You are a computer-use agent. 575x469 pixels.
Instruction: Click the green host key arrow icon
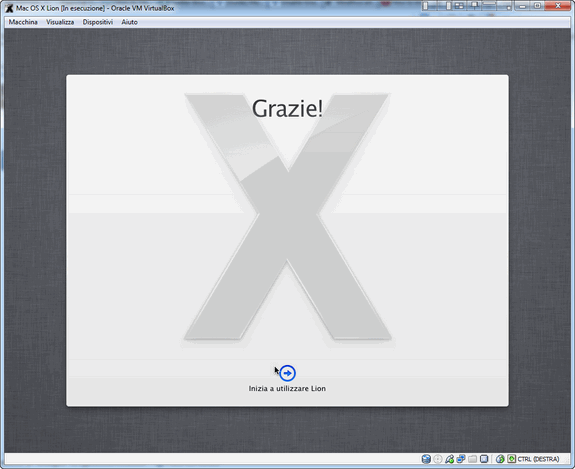512,459
